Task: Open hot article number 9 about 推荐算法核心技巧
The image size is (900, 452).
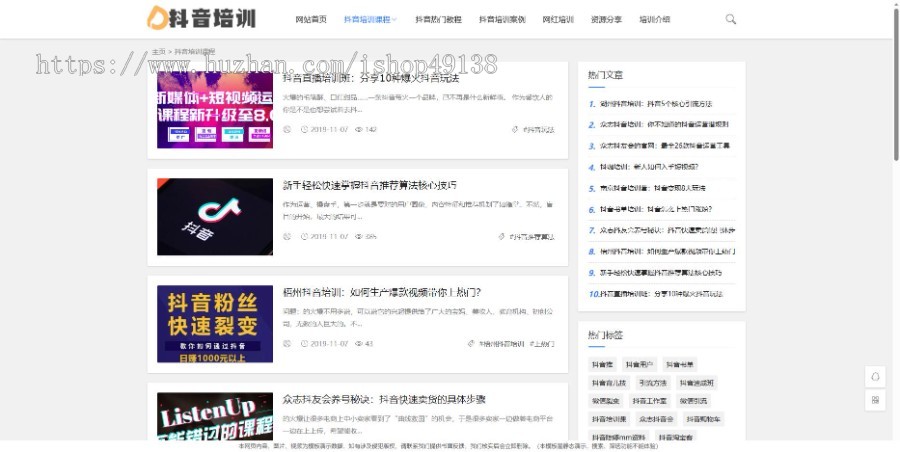Action: point(661,273)
